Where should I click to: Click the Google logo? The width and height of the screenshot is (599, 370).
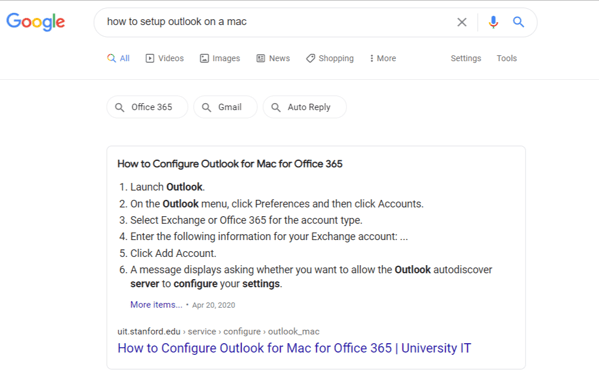pyautogui.click(x=36, y=22)
